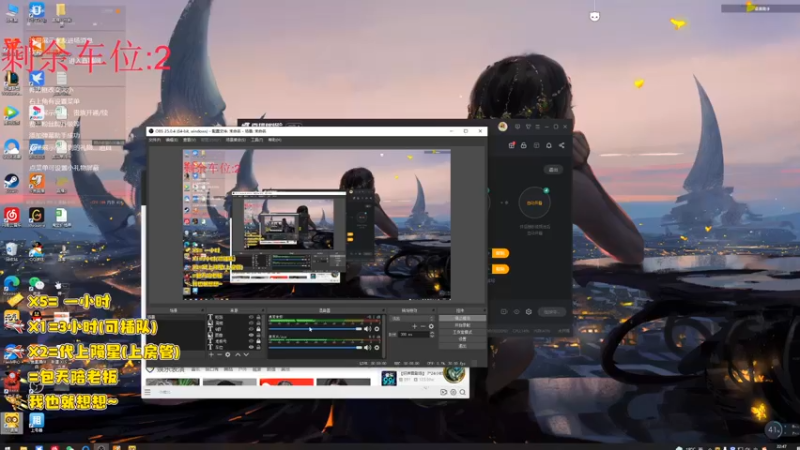This screenshot has width=800, height=450.
Task: Open WeChat desktop shortcut
Action: [x=36, y=284]
